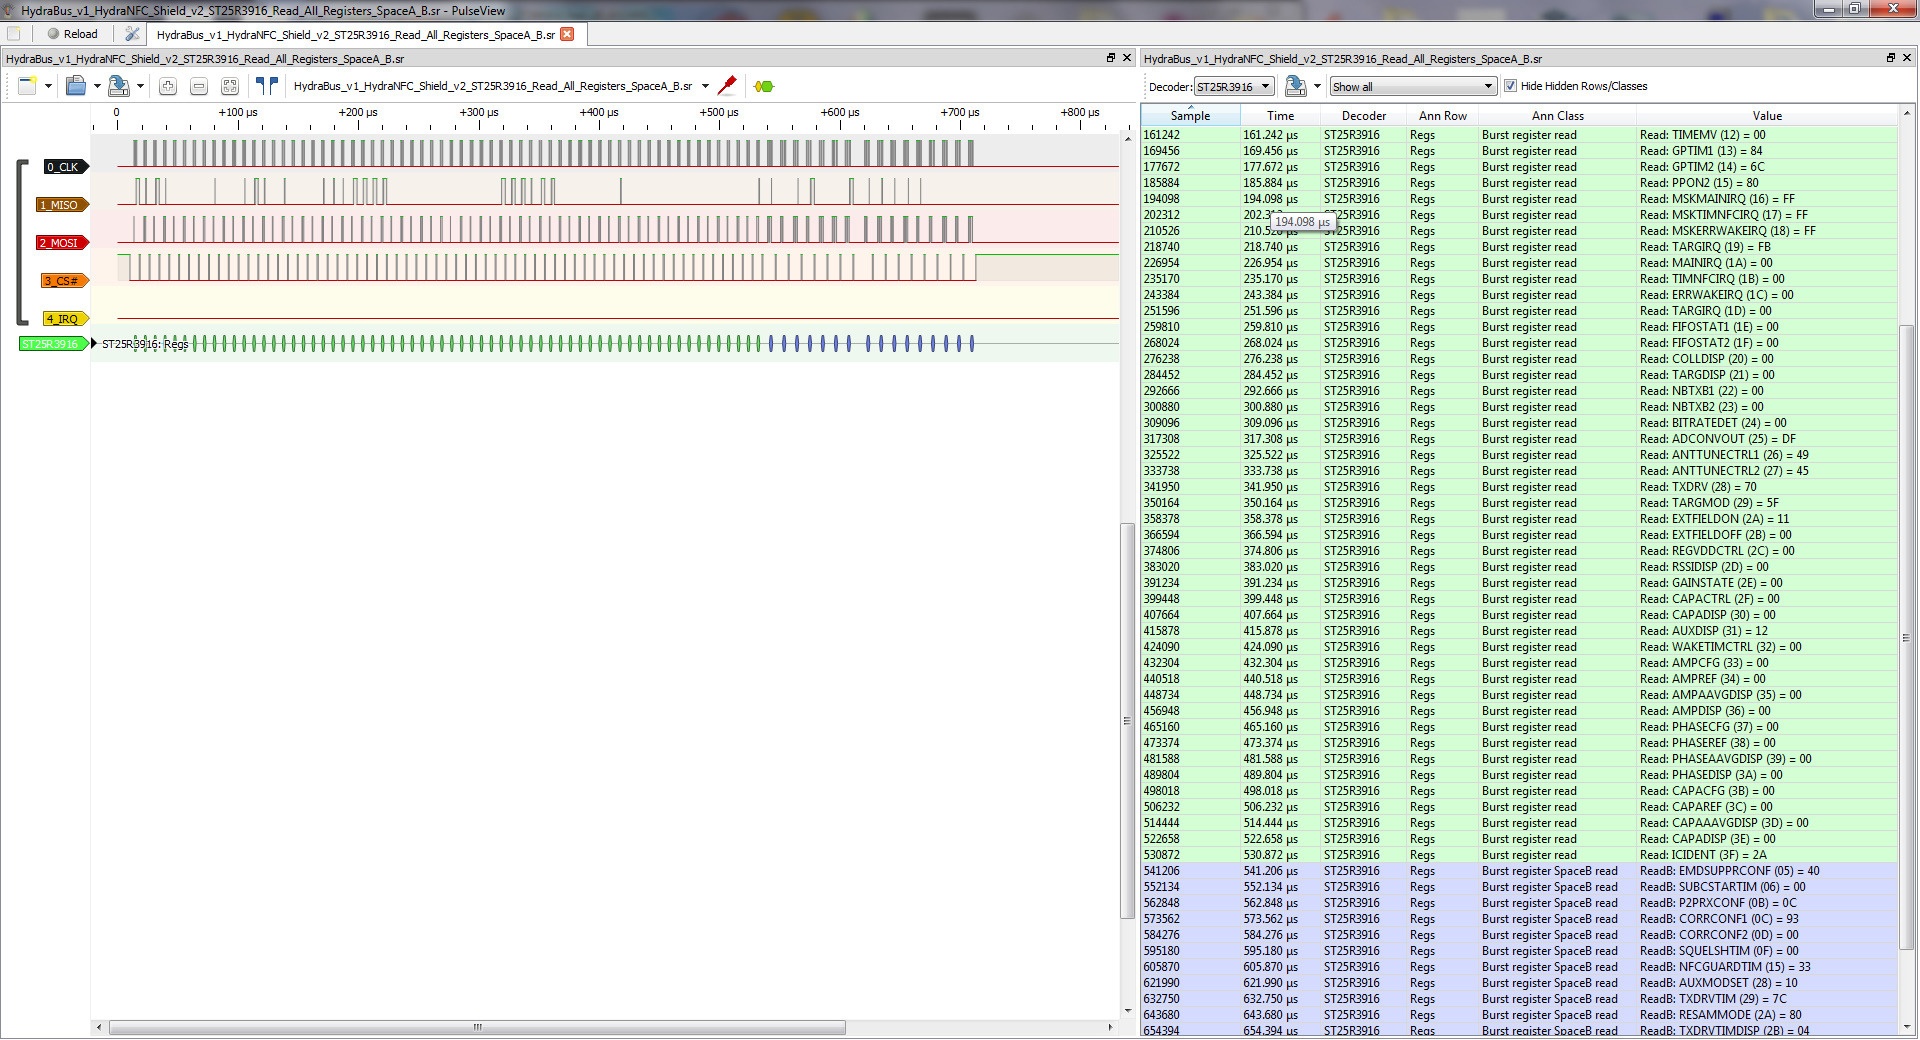Select the 0_CLK channel label
1920x1040 pixels.
65,167
